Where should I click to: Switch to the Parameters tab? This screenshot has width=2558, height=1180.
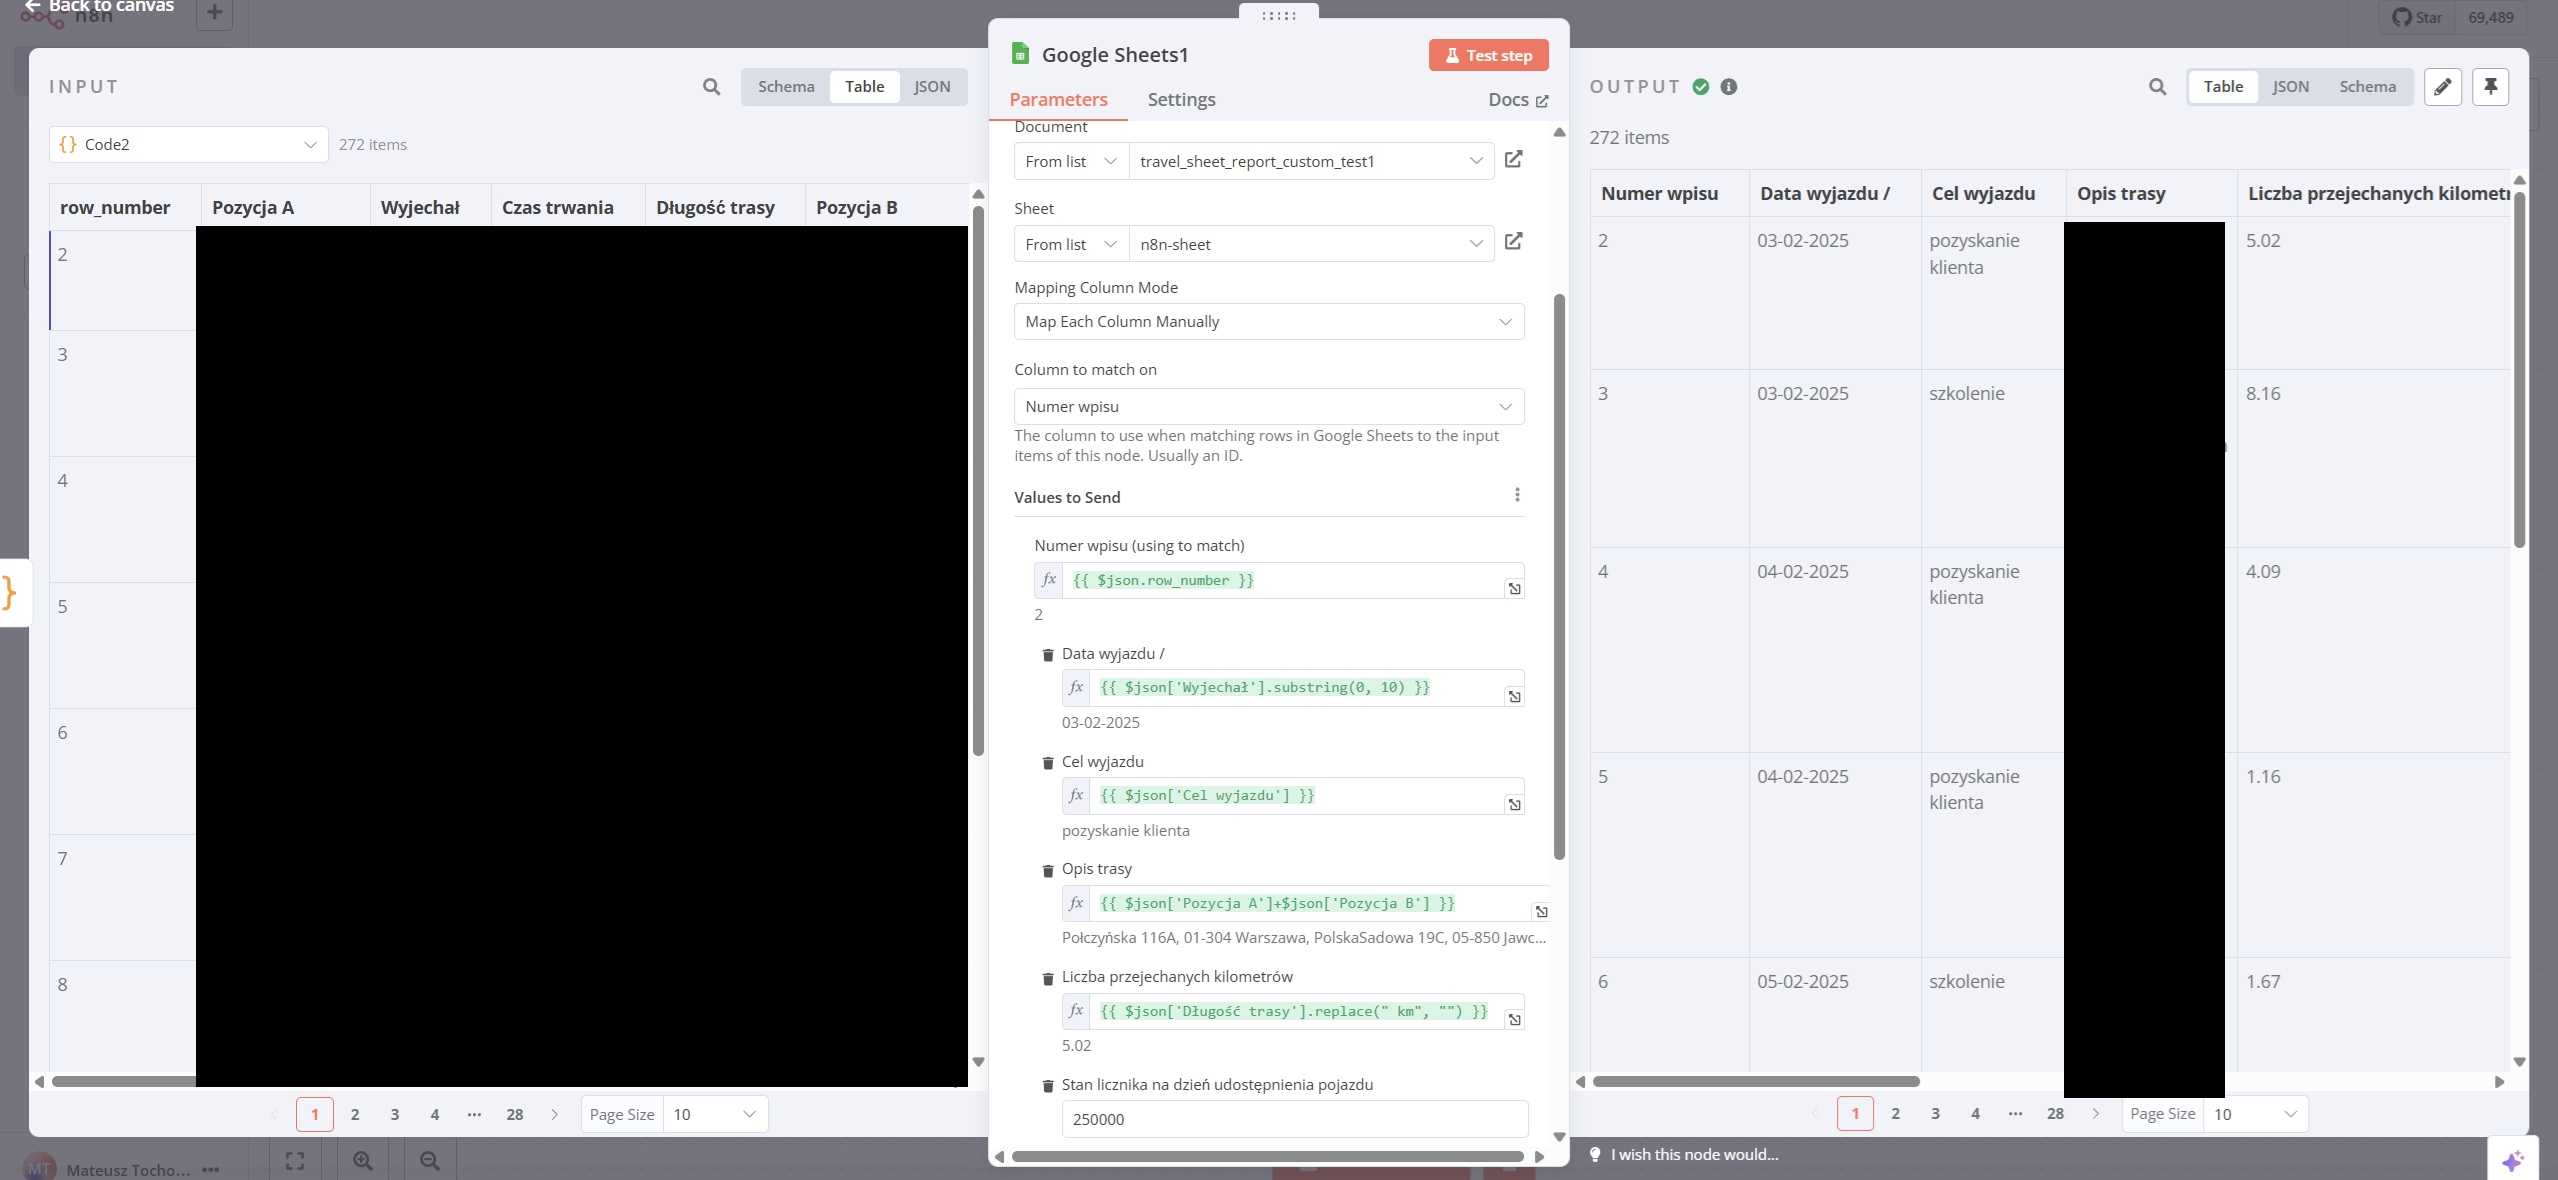click(1058, 99)
